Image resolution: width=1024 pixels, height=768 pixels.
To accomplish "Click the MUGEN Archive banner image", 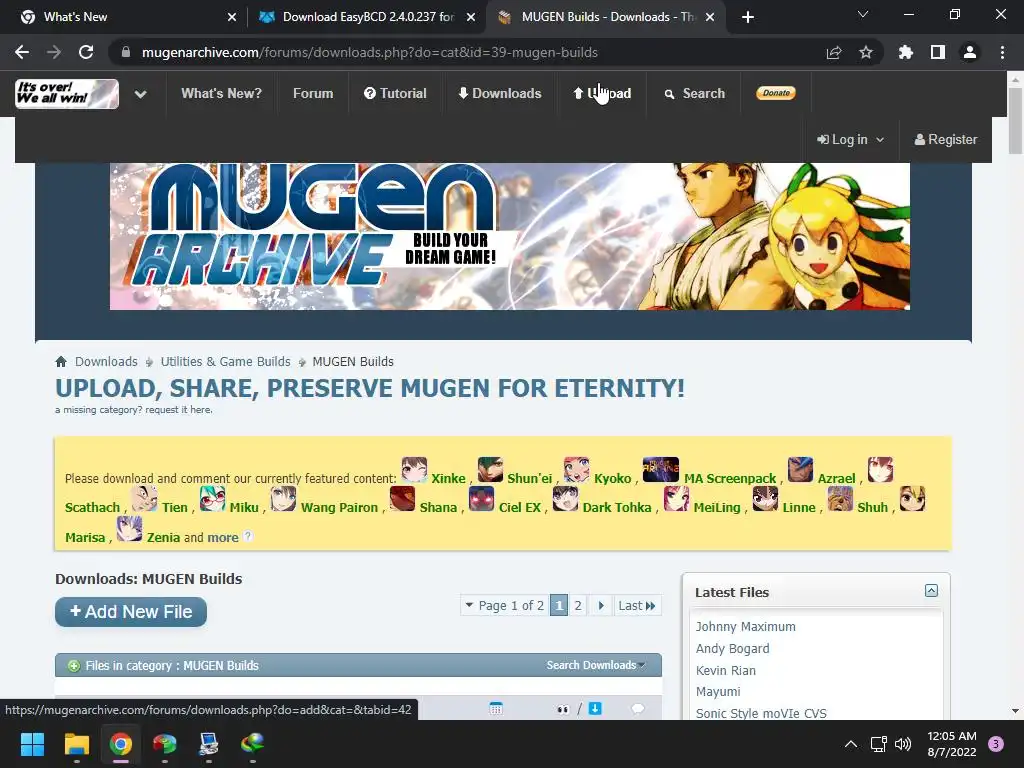I will 509,236.
